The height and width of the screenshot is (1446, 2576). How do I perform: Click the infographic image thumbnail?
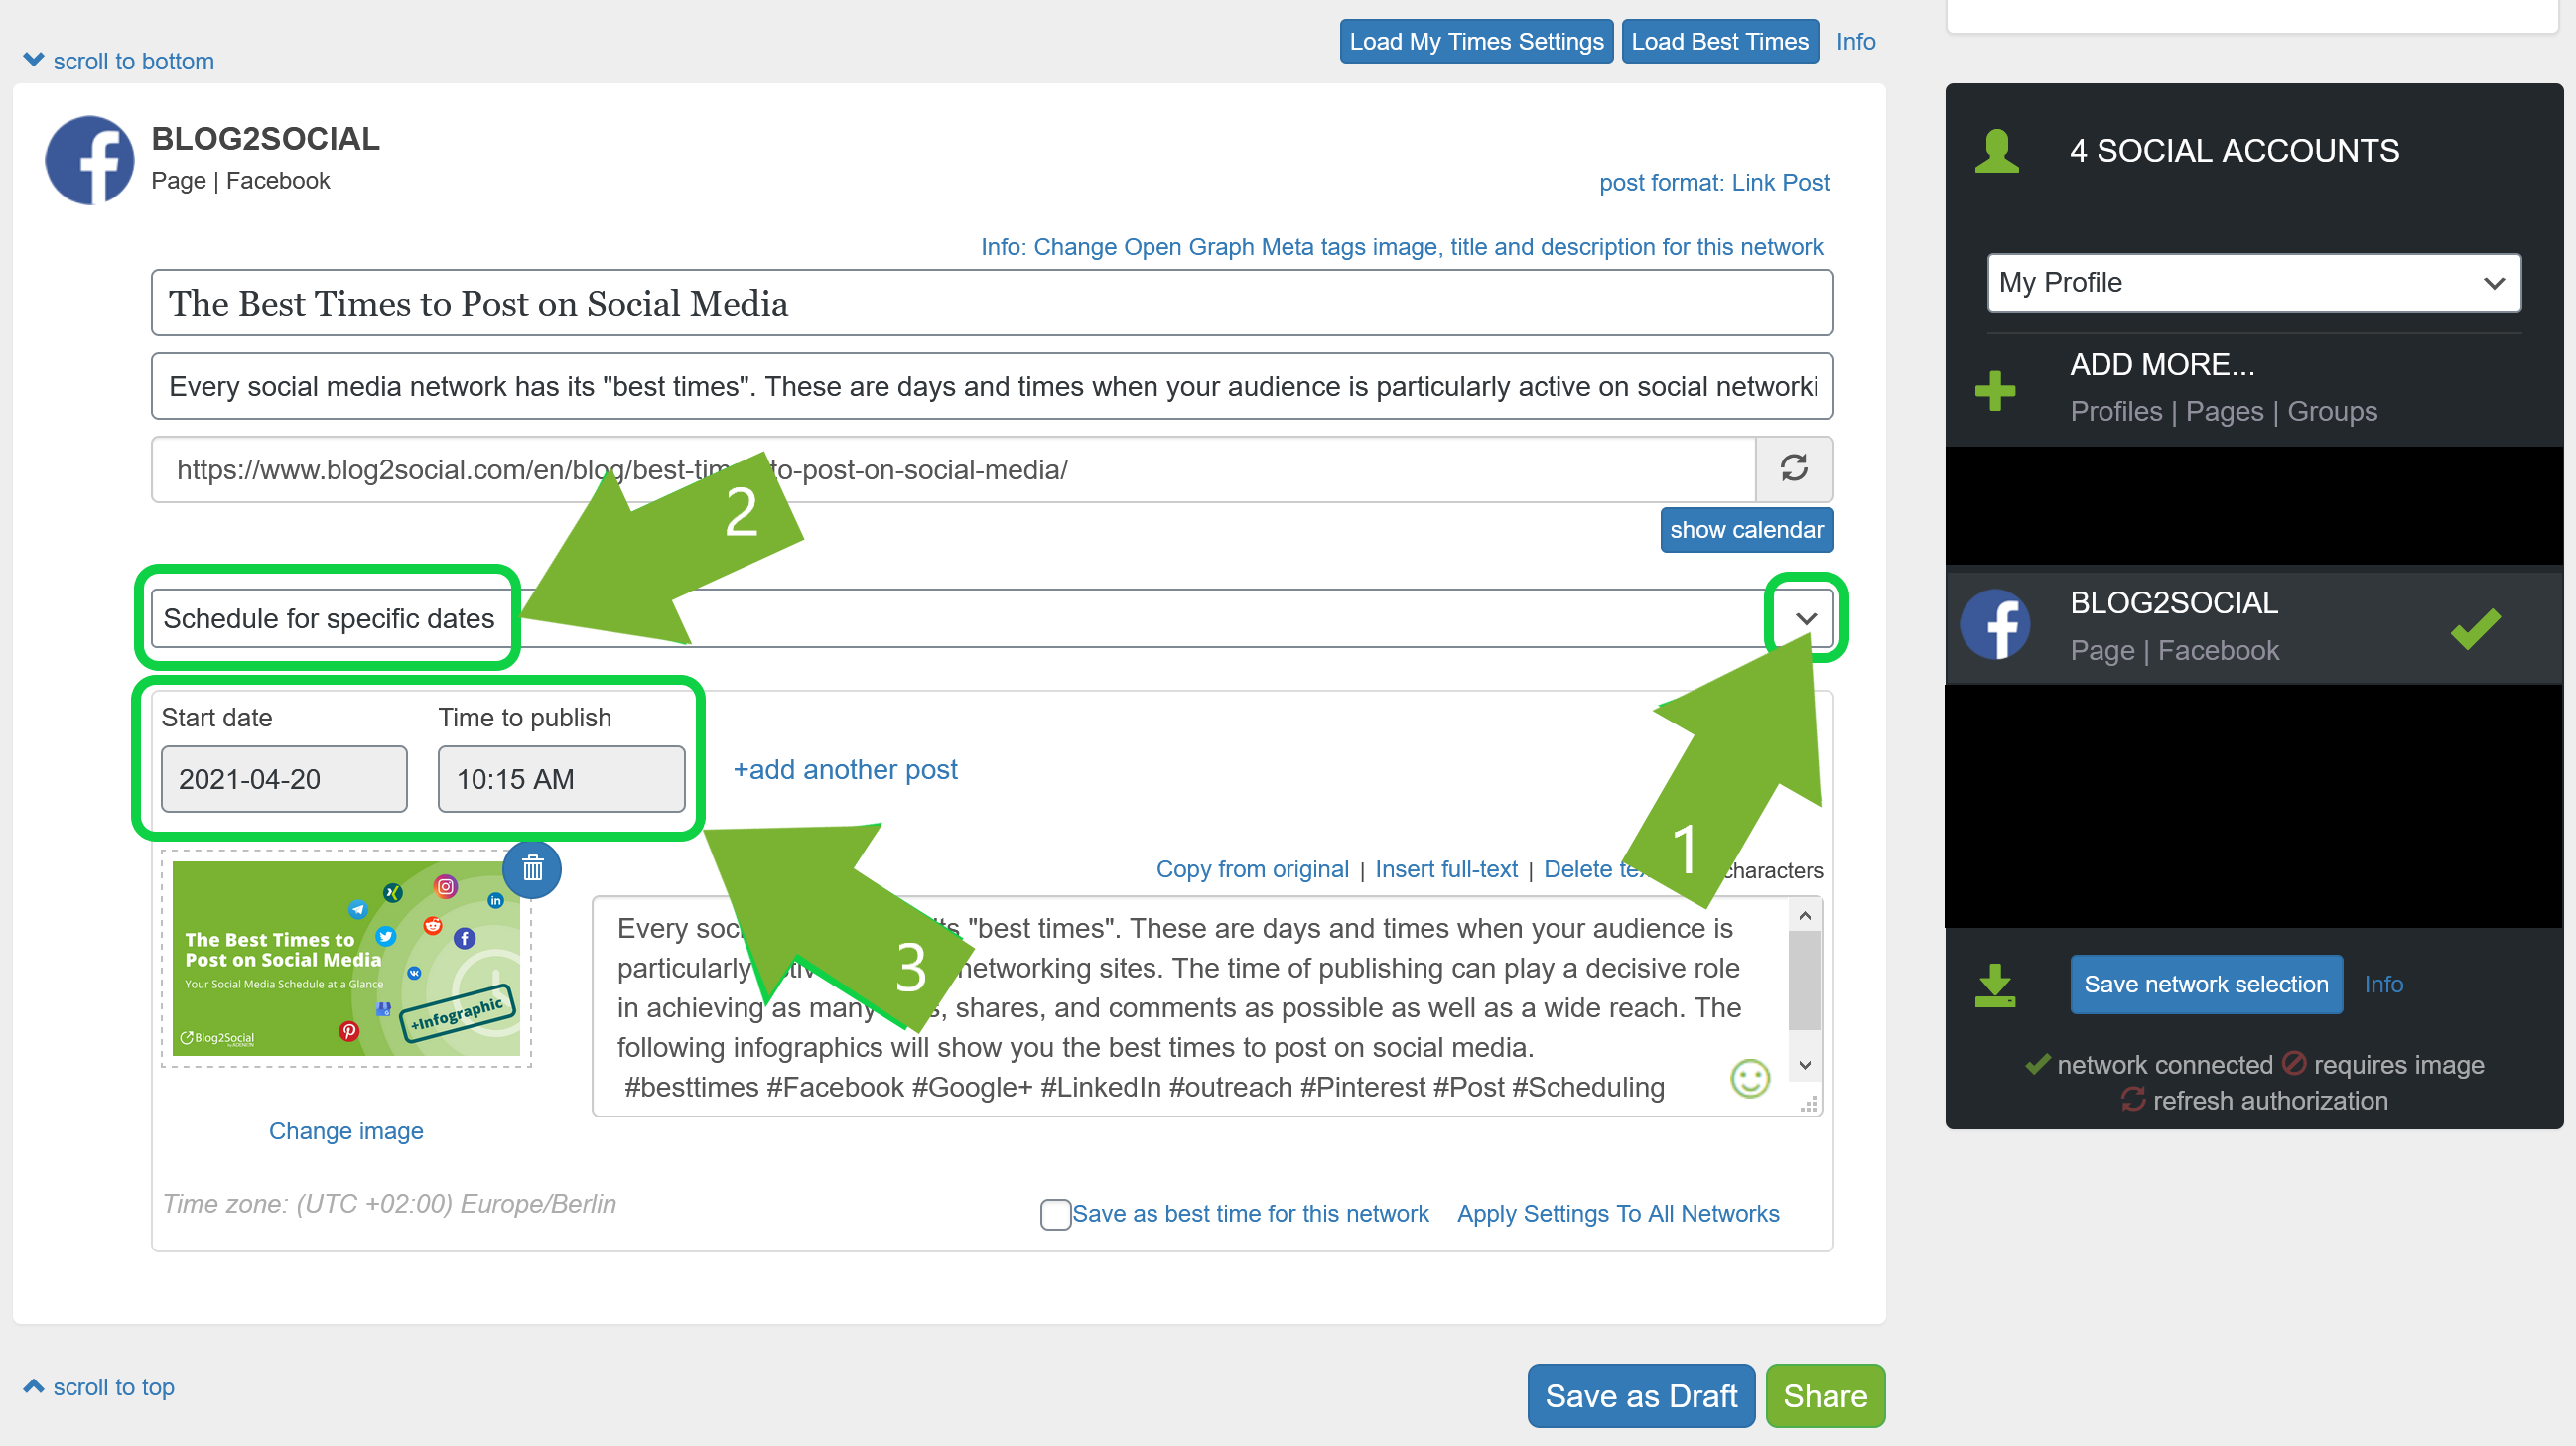(346, 958)
